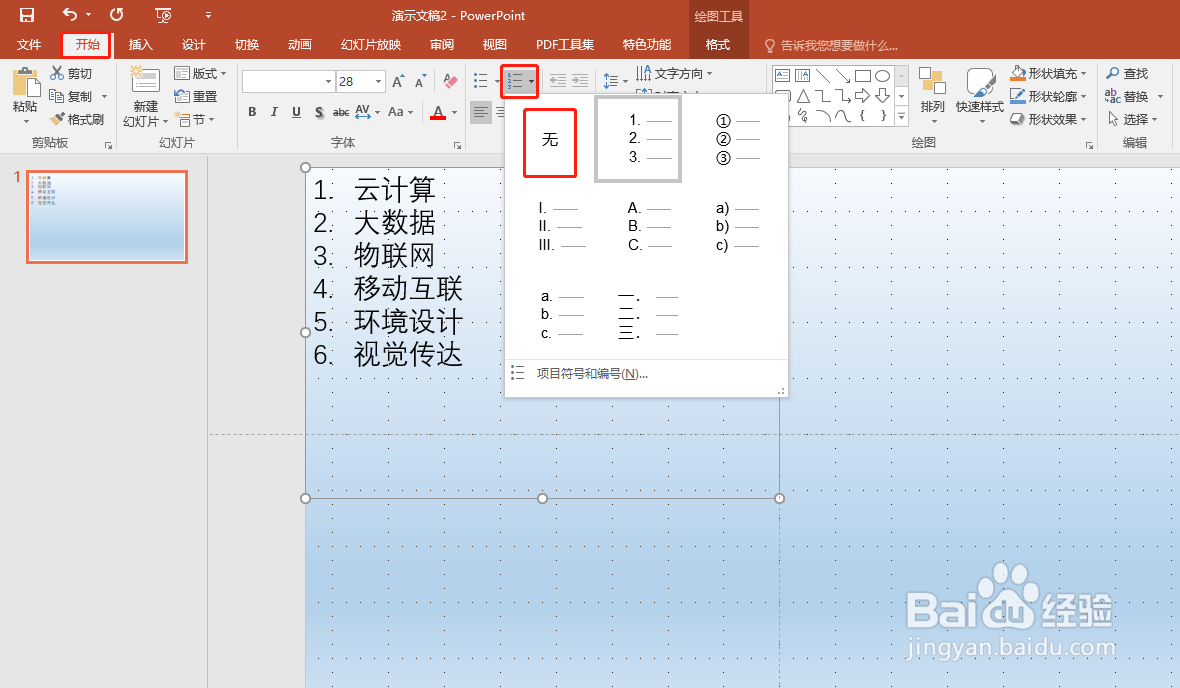Toggle italic formatting
This screenshot has height=688, width=1180.
click(274, 112)
